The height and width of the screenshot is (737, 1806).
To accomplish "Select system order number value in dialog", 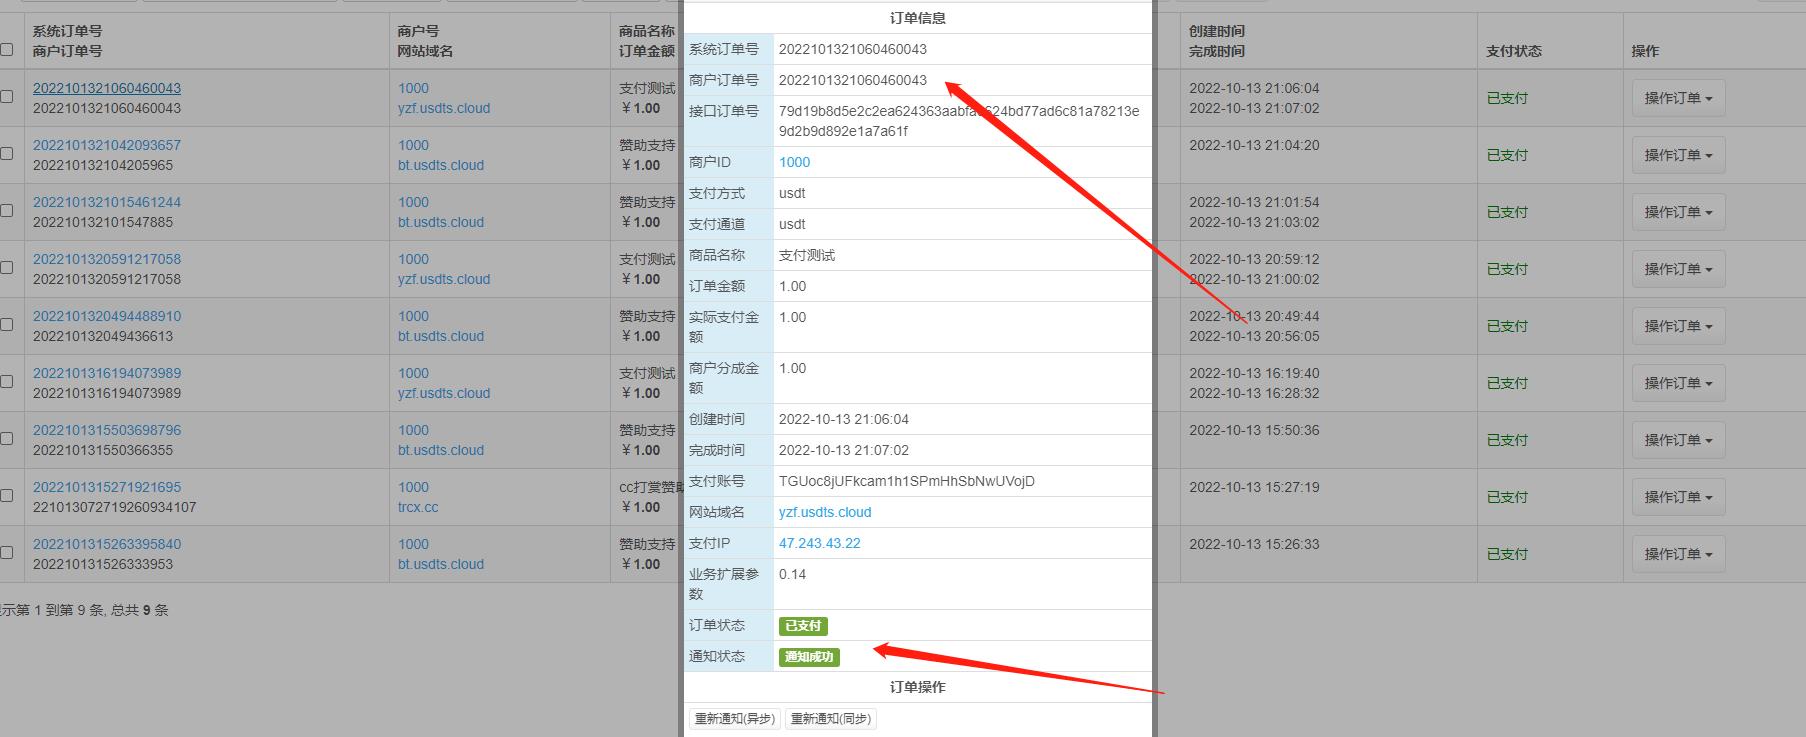I will [x=853, y=49].
